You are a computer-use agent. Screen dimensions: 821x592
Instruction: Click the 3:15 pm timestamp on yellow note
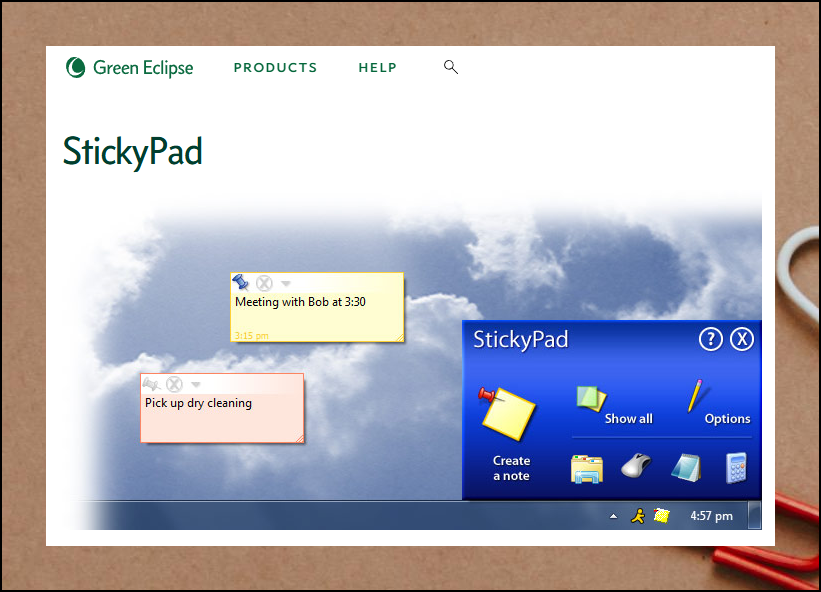coord(251,336)
